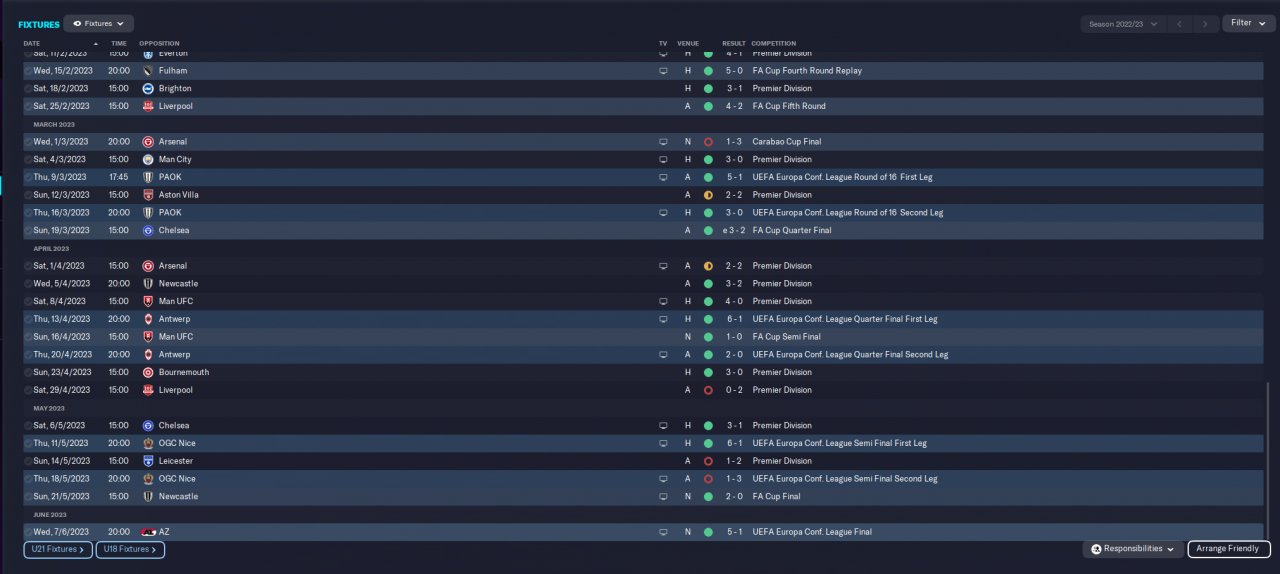
Task: Sort by the TV column header
Action: (x=663, y=44)
